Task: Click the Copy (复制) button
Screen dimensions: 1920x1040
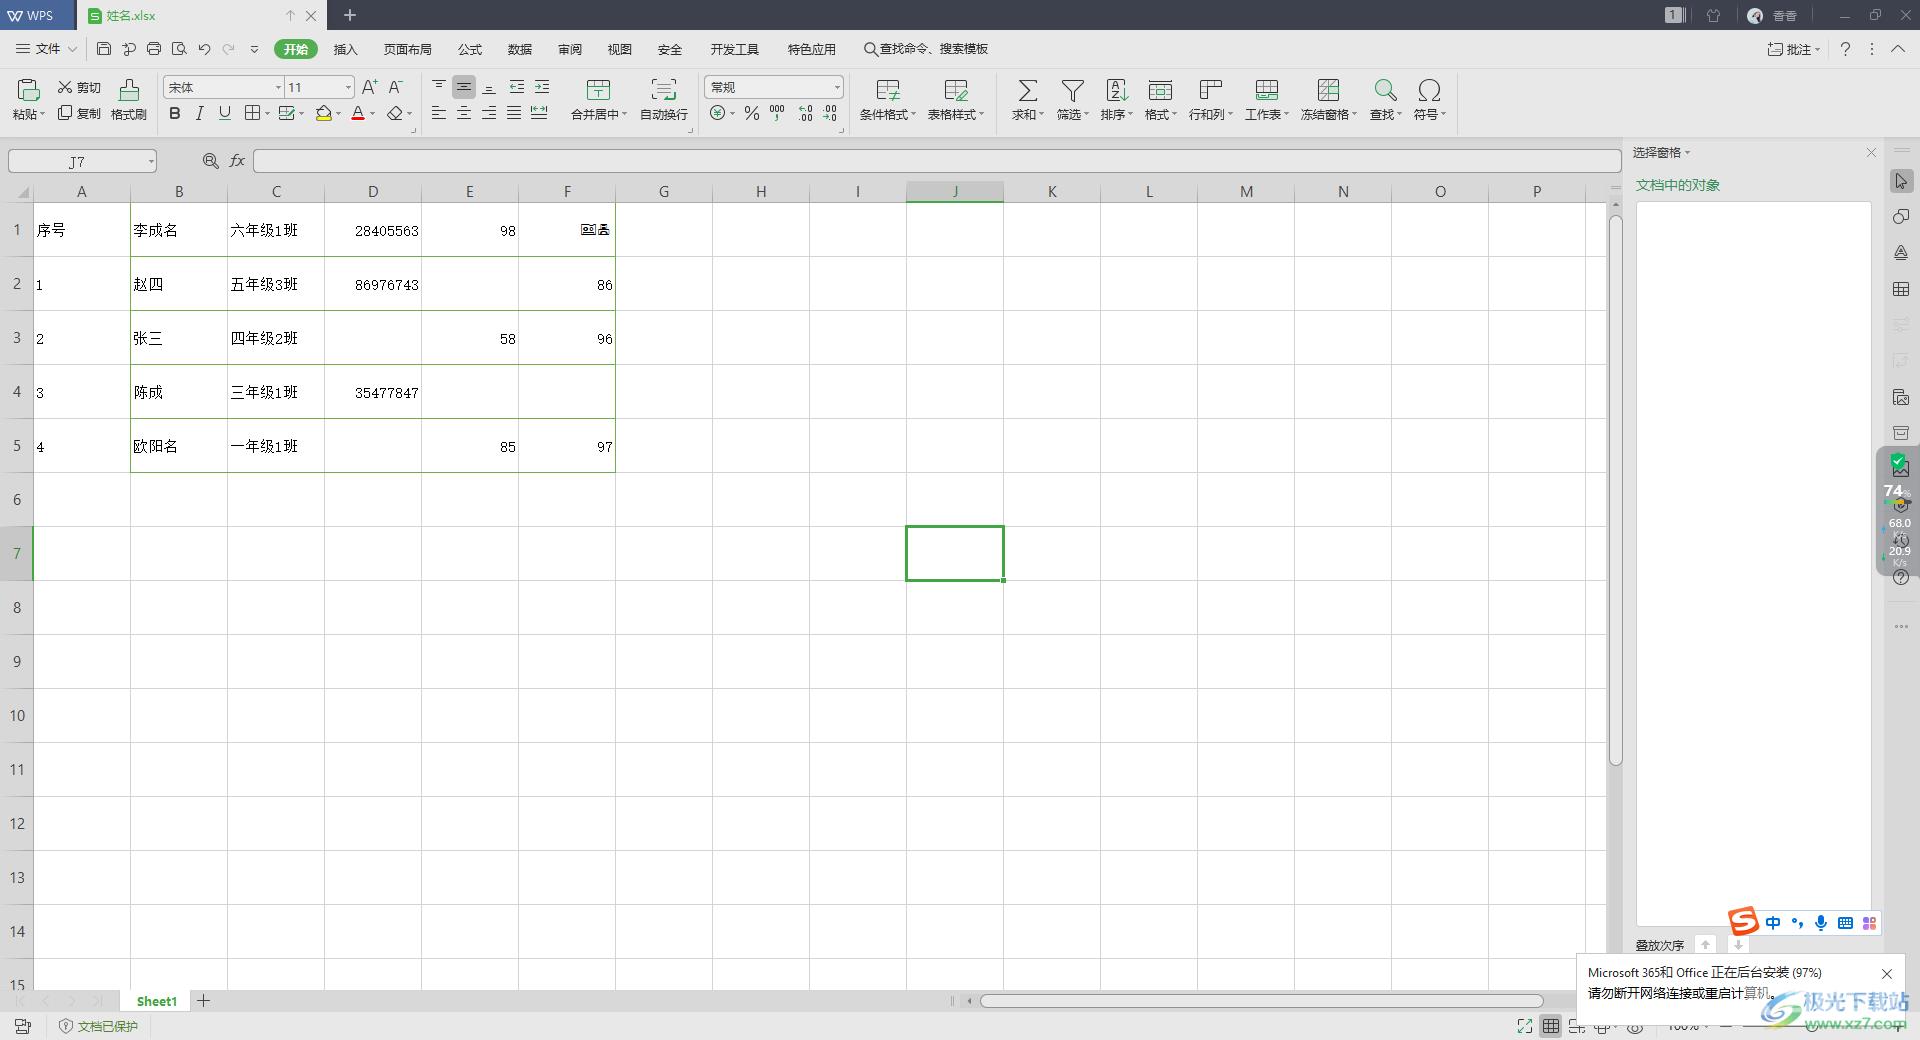Action: tap(79, 113)
